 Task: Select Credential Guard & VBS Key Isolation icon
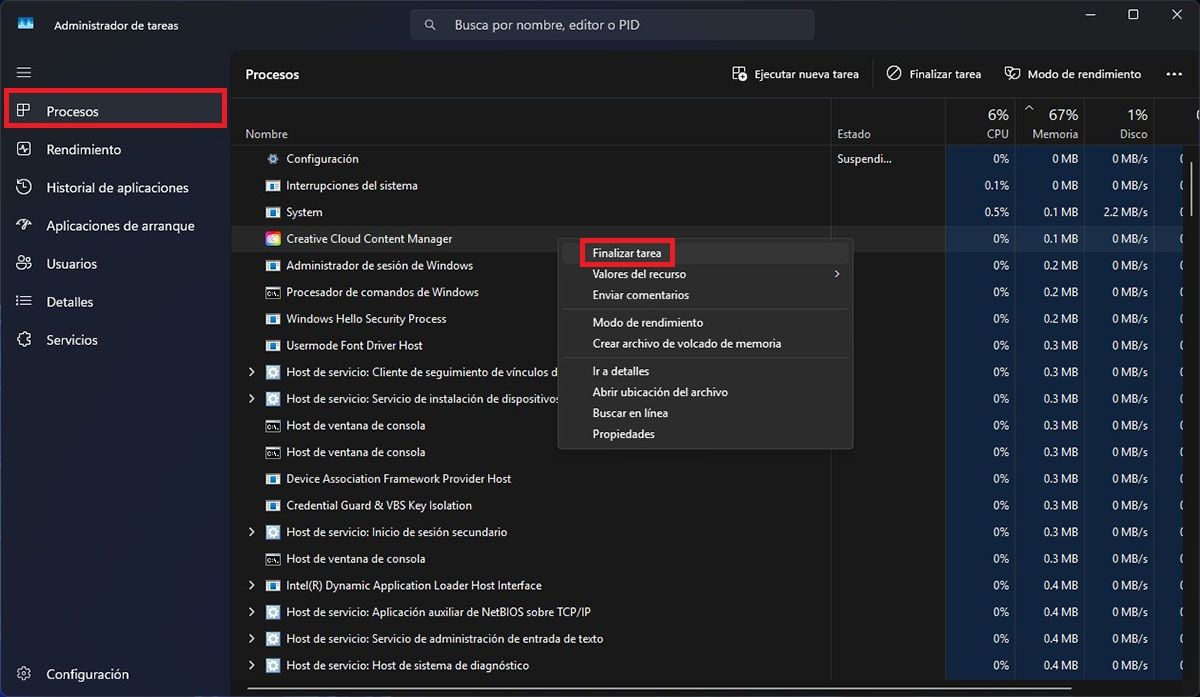click(273, 505)
